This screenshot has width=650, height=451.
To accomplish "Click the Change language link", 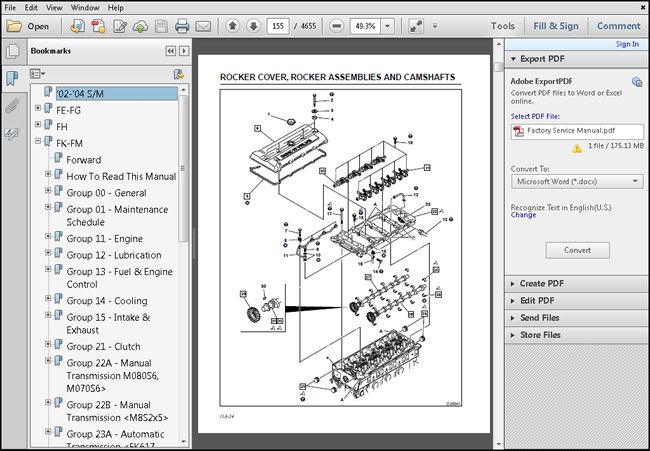I will click(523, 215).
